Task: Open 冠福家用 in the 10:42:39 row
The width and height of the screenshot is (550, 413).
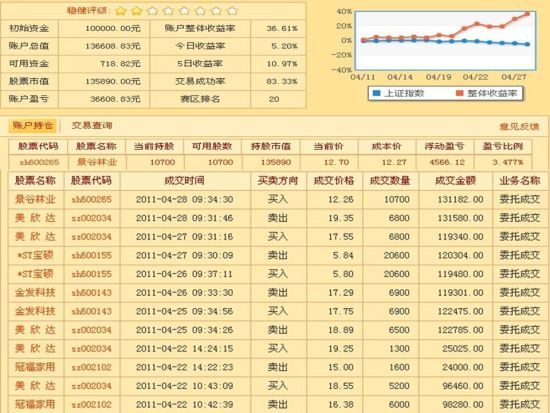Action: (x=35, y=404)
